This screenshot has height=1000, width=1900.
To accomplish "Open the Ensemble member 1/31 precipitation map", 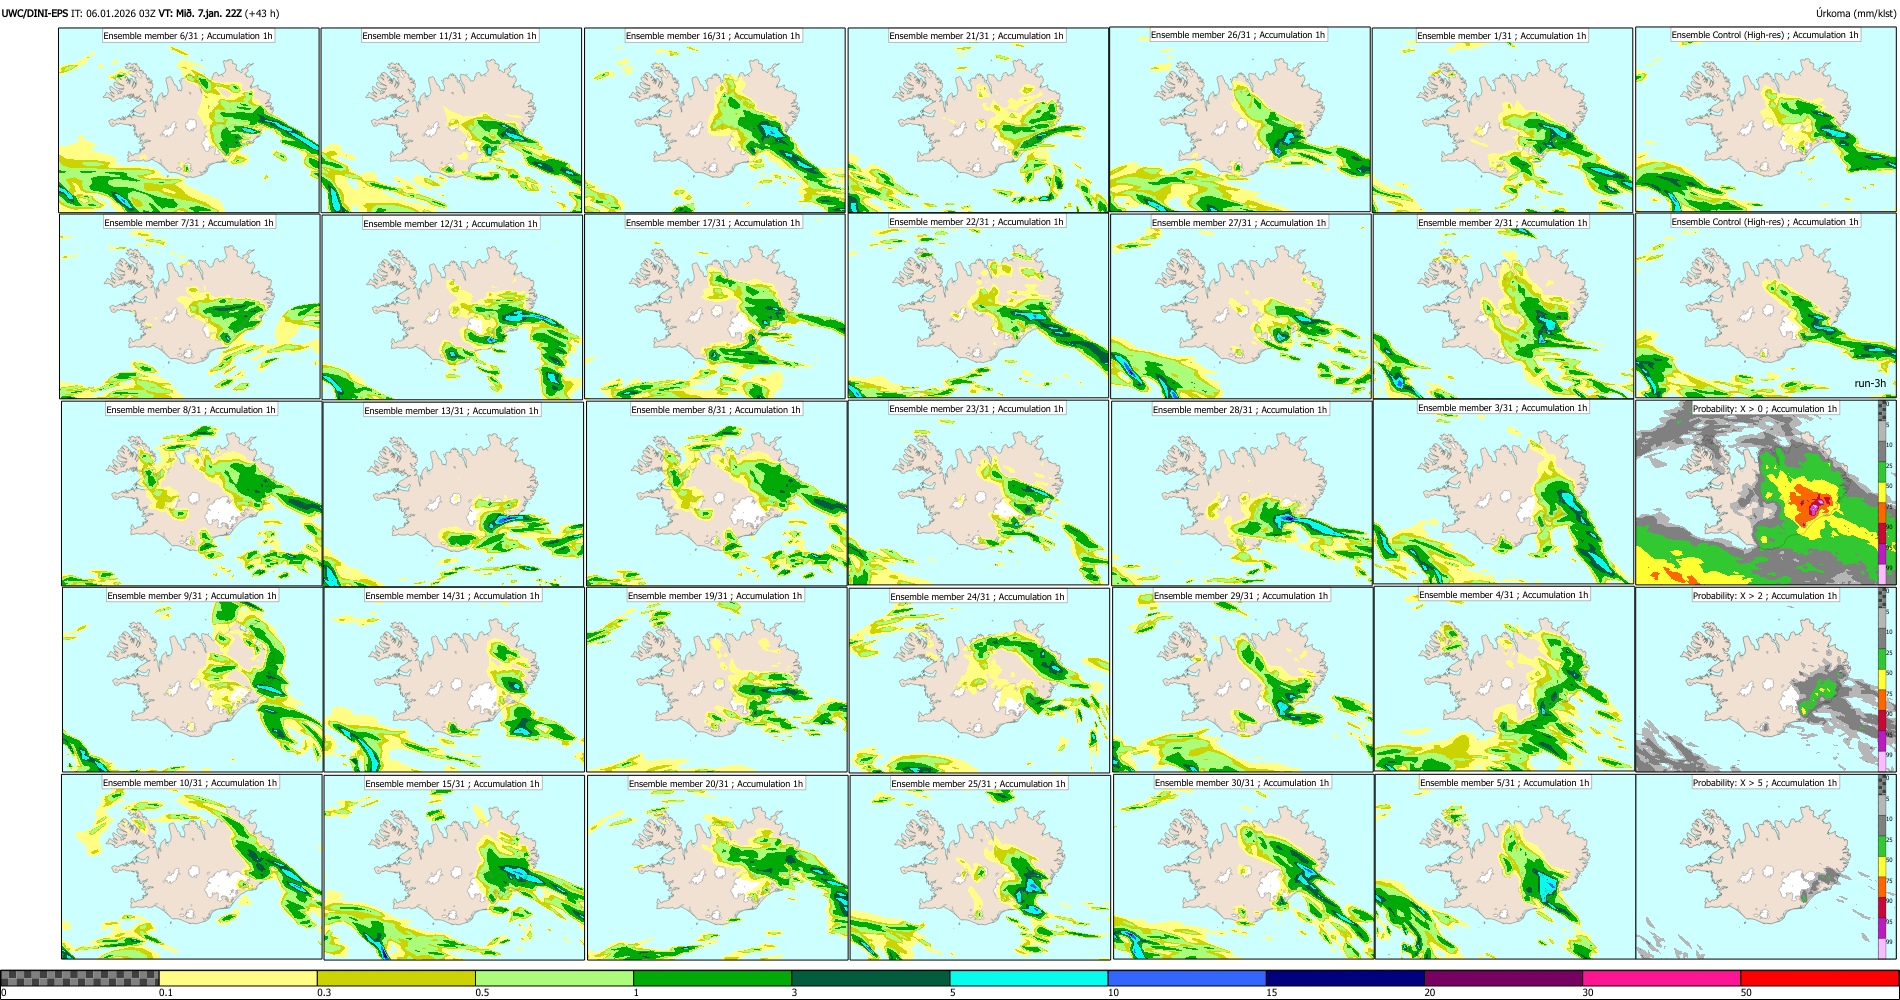I will tap(1502, 120).
